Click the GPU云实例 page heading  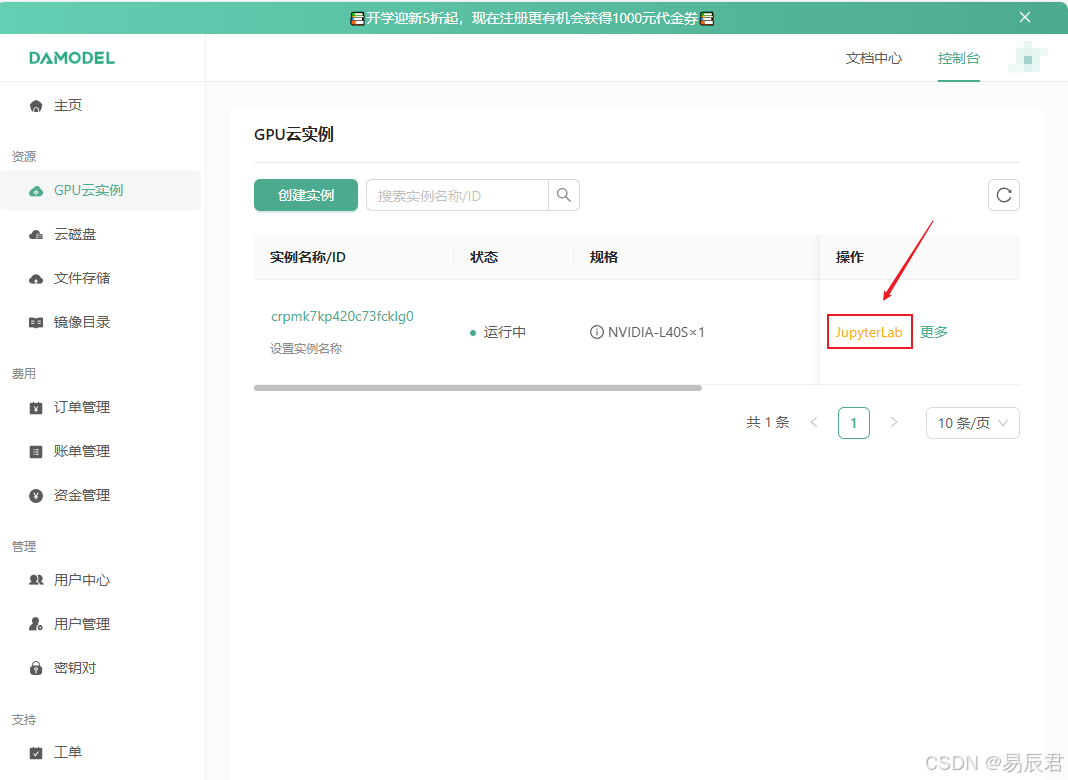pos(294,134)
